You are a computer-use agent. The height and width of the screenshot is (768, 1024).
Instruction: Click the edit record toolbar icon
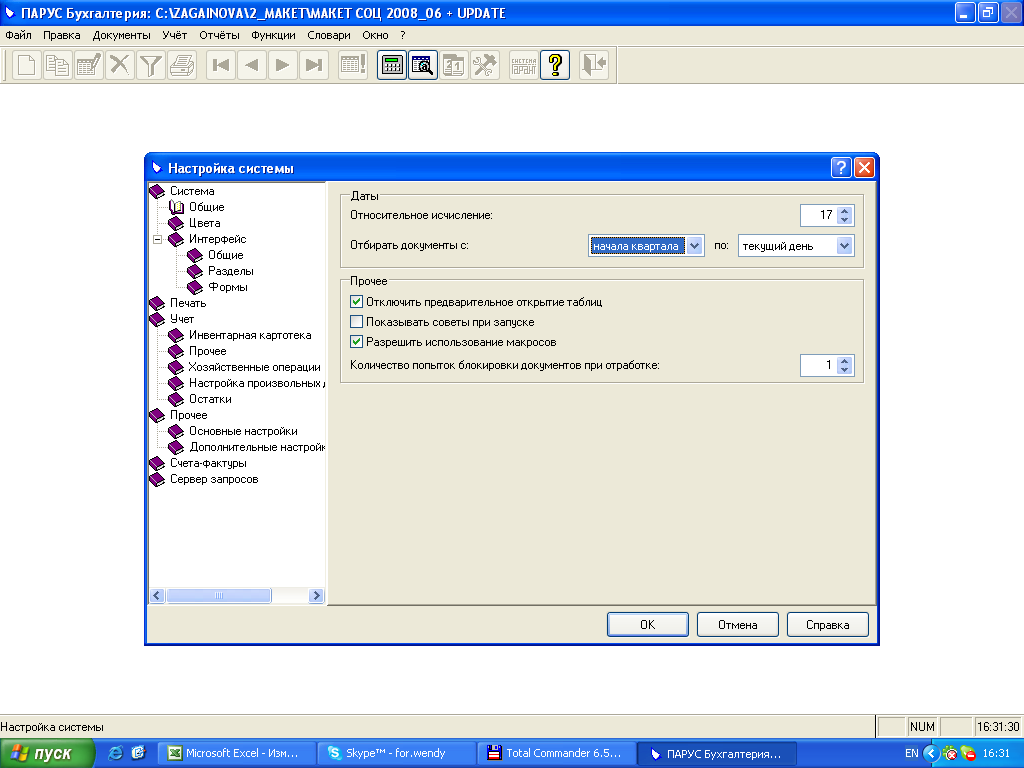pyautogui.click(x=89, y=65)
